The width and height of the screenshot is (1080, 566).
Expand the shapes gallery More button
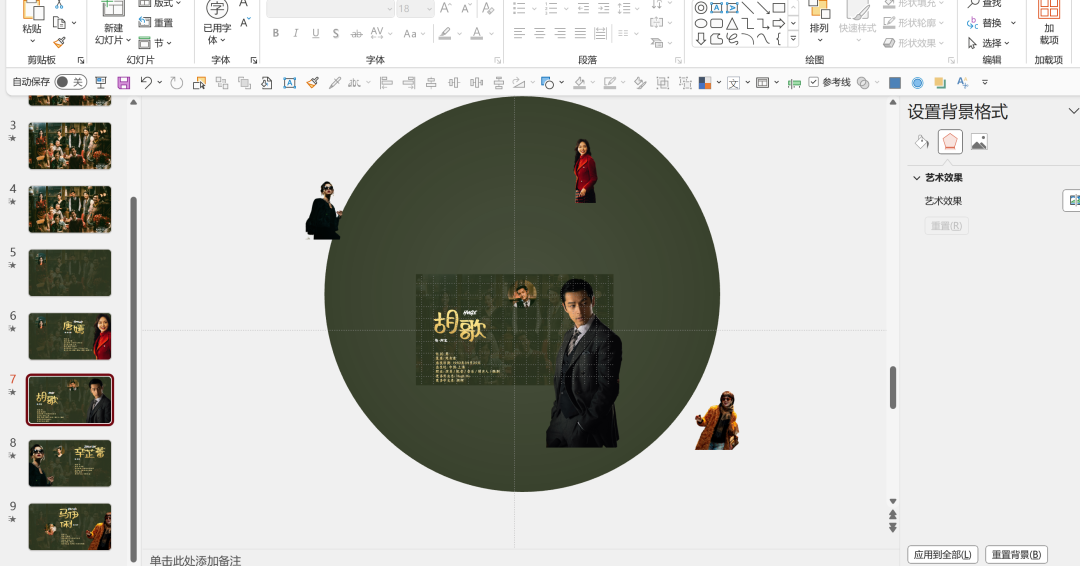pos(793,39)
